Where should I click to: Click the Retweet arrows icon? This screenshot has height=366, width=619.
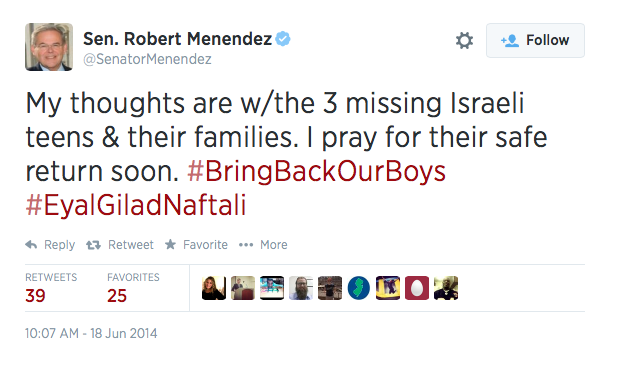[94, 245]
